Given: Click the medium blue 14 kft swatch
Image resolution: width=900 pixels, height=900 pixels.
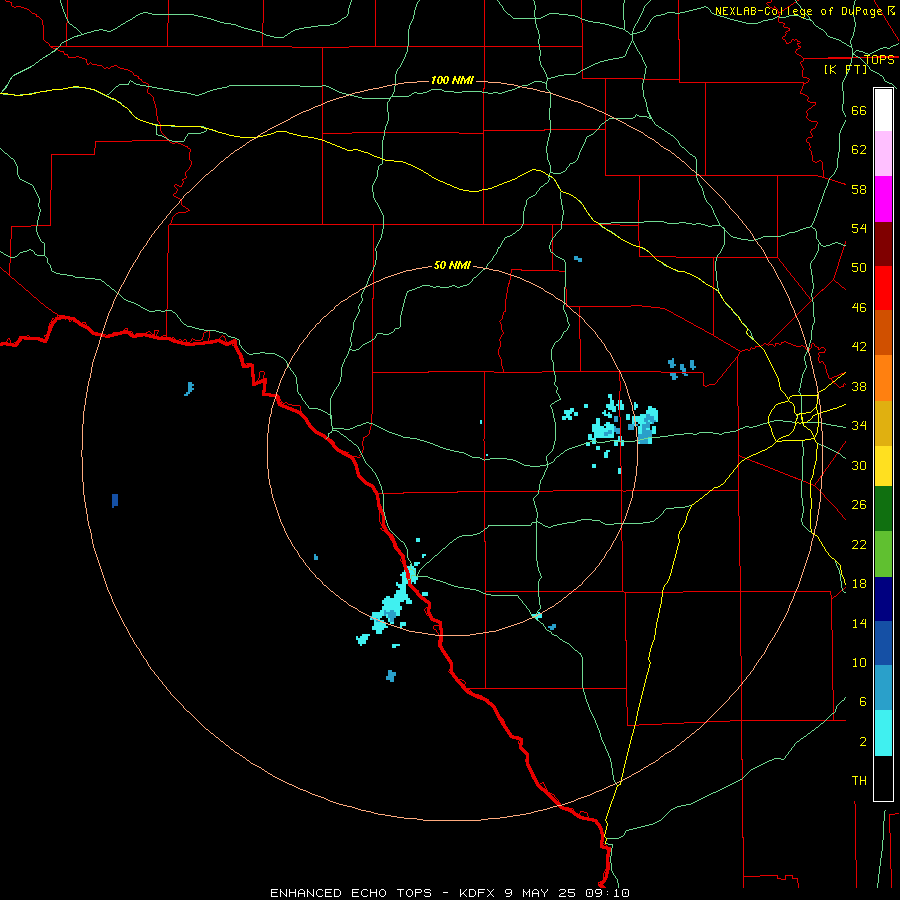Looking at the screenshot, I should click(x=883, y=643).
